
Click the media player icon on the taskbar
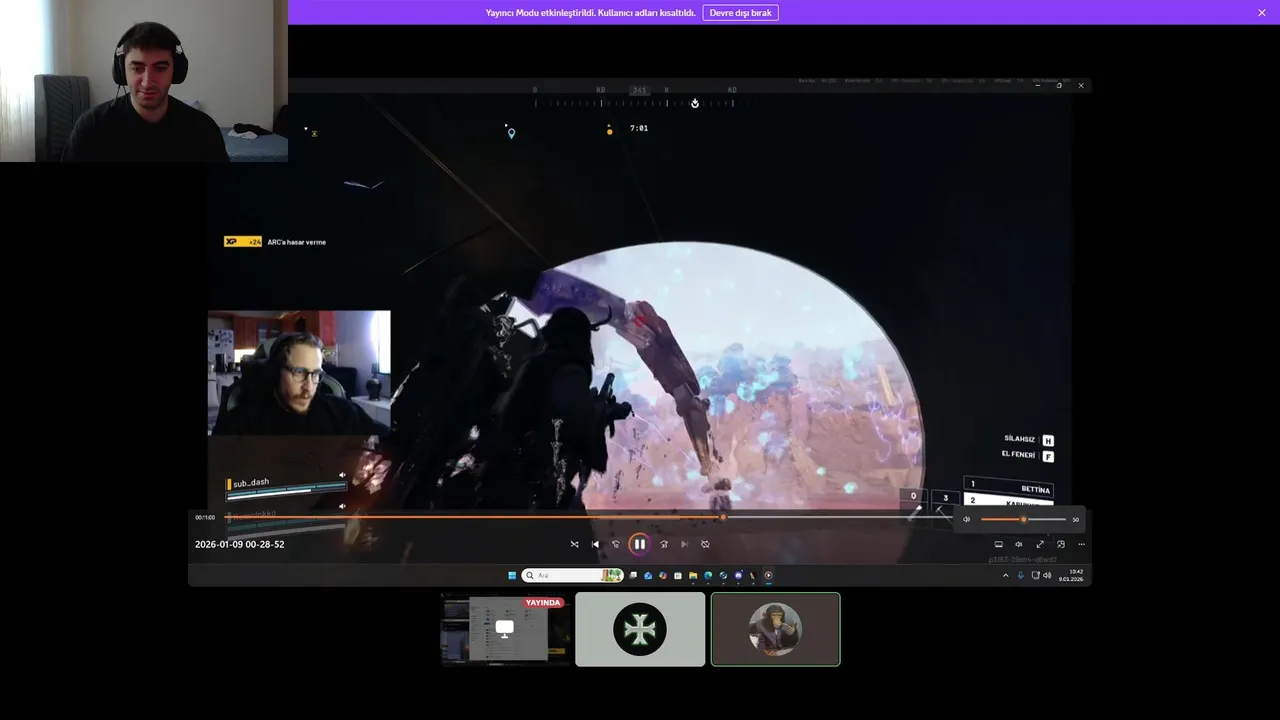pos(768,575)
